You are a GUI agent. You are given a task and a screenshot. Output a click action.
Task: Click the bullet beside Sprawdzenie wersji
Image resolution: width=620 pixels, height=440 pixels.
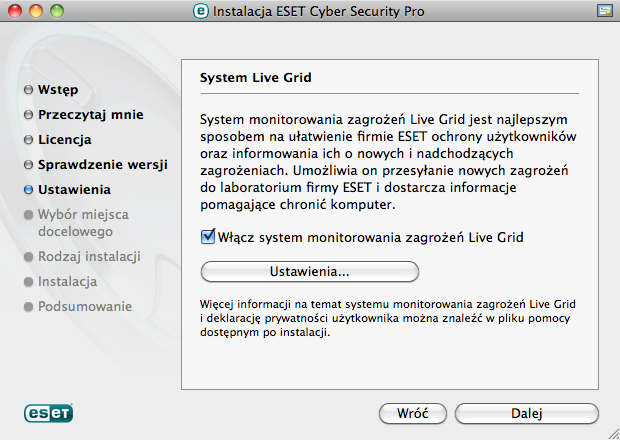point(28,165)
